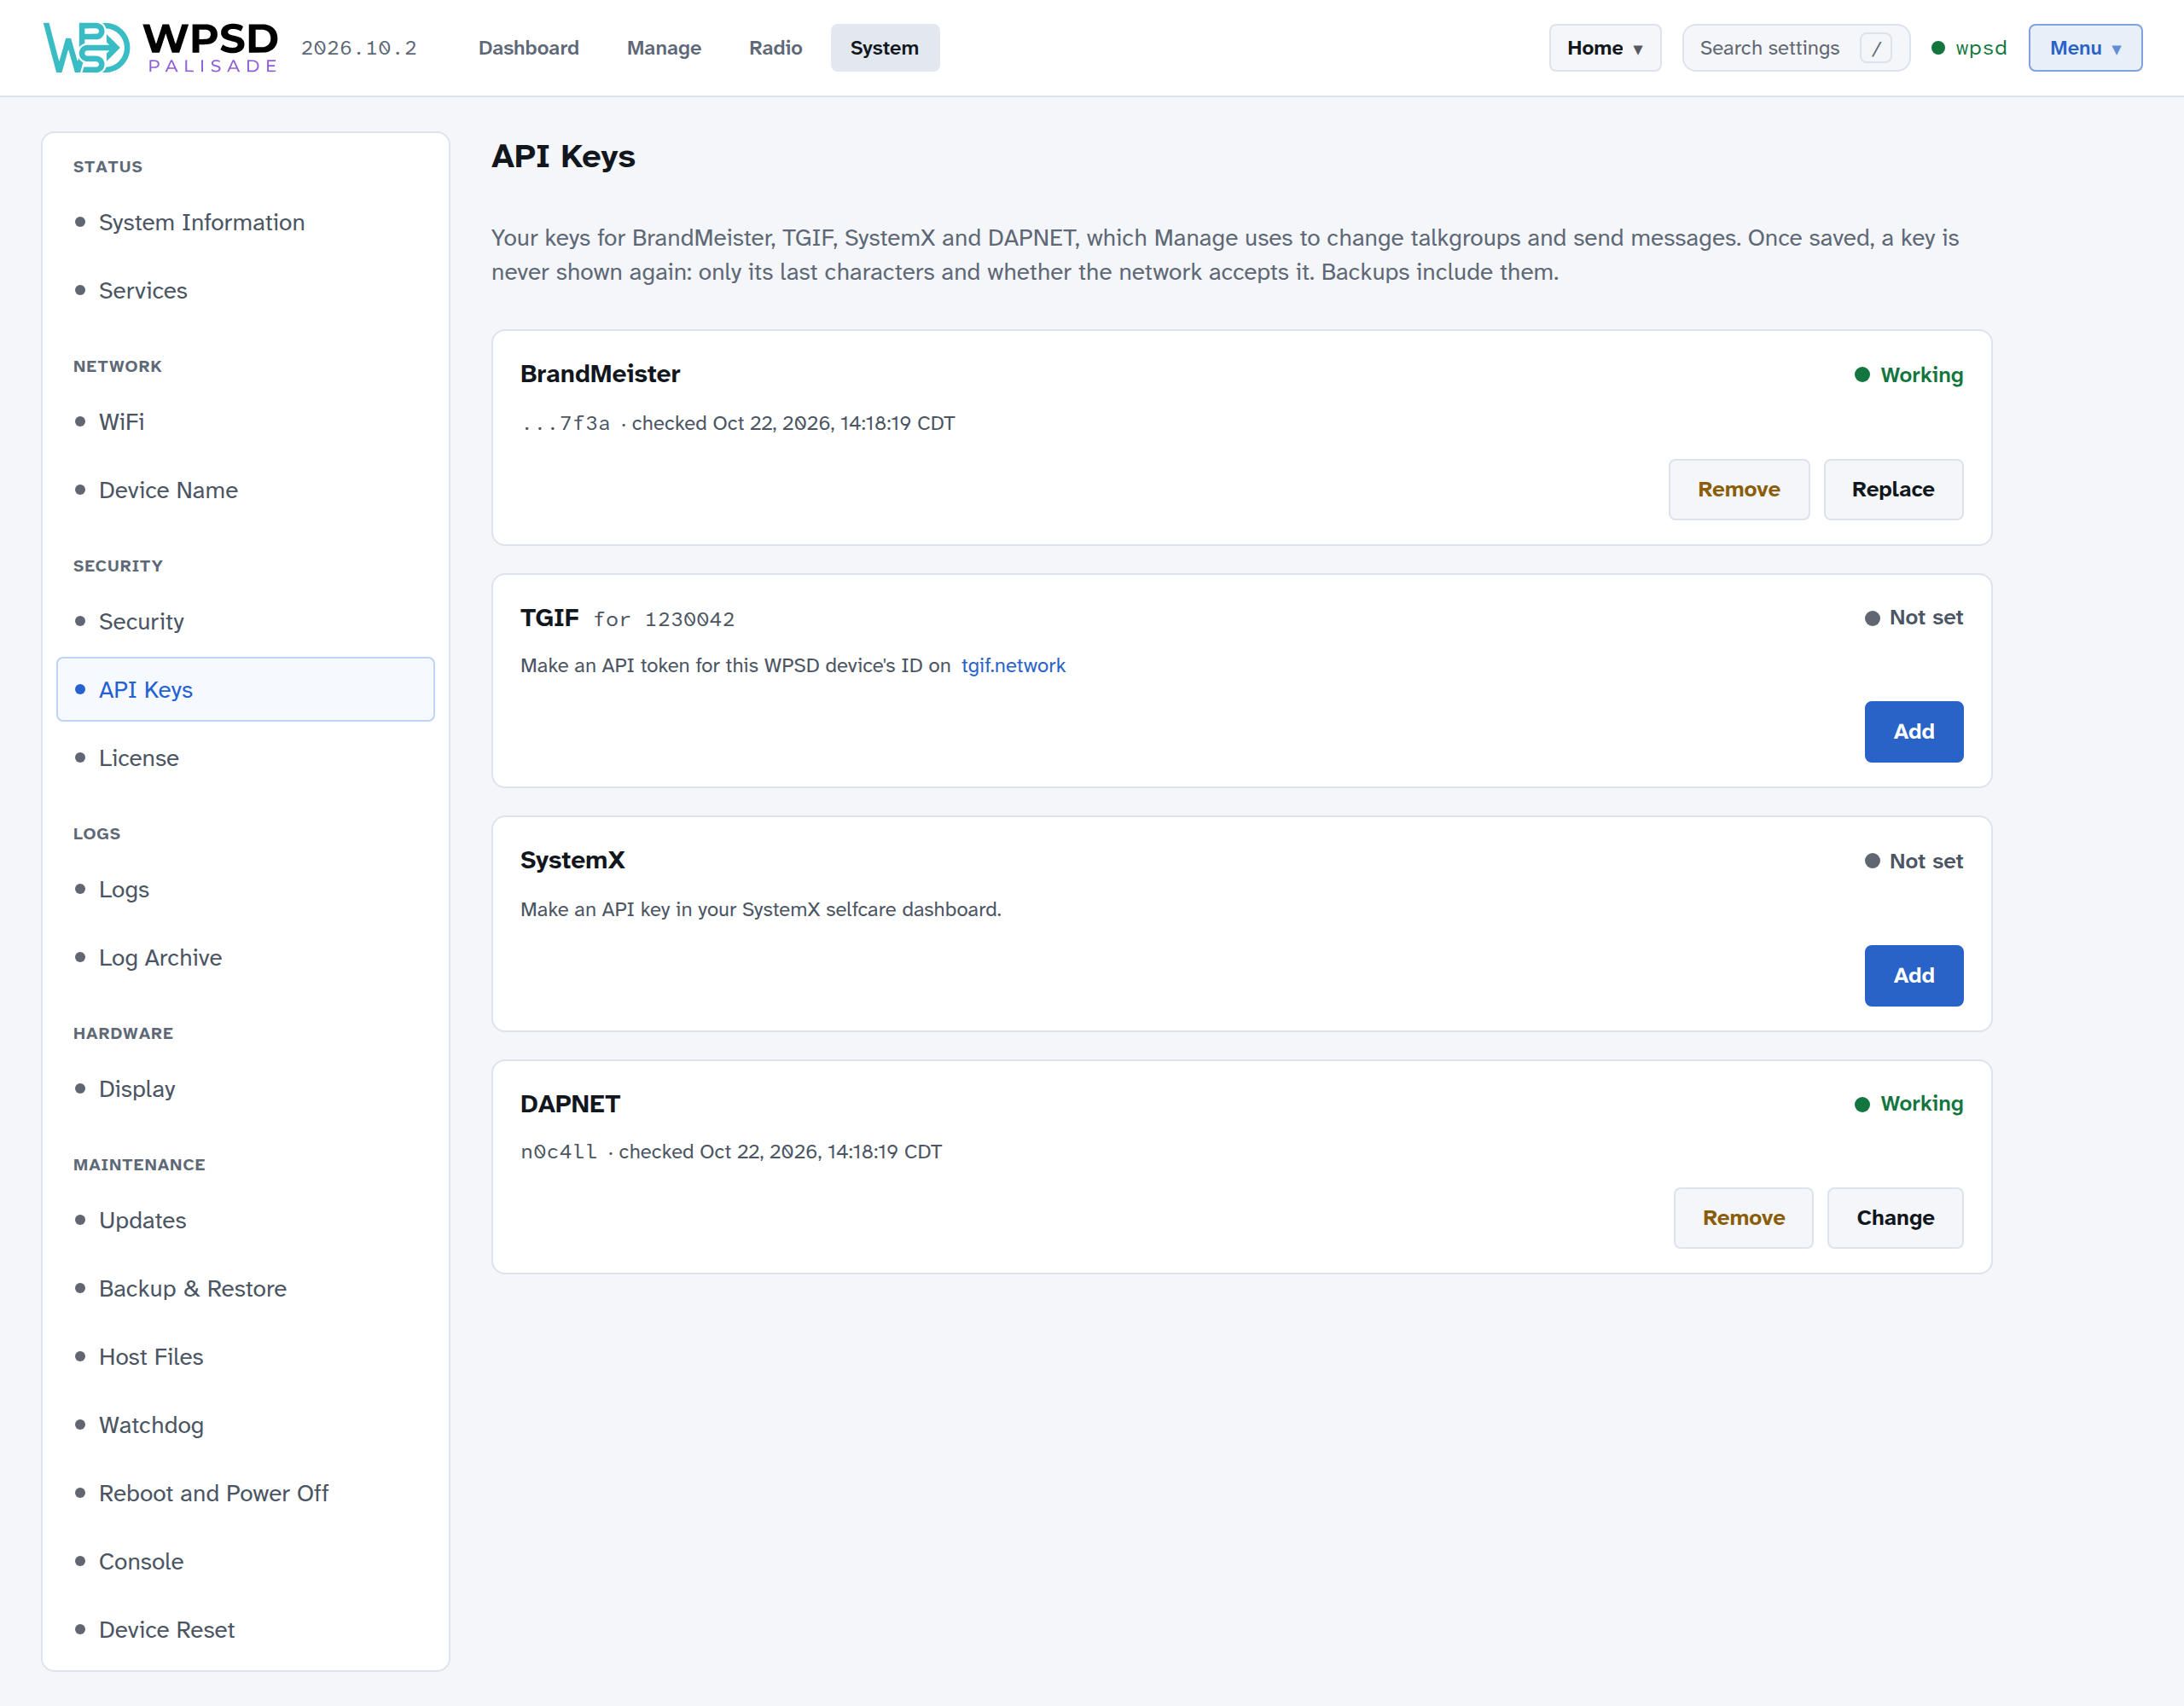Click the SystemX Not set status
The height and width of the screenshot is (1706, 2184).
[x=1913, y=861]
